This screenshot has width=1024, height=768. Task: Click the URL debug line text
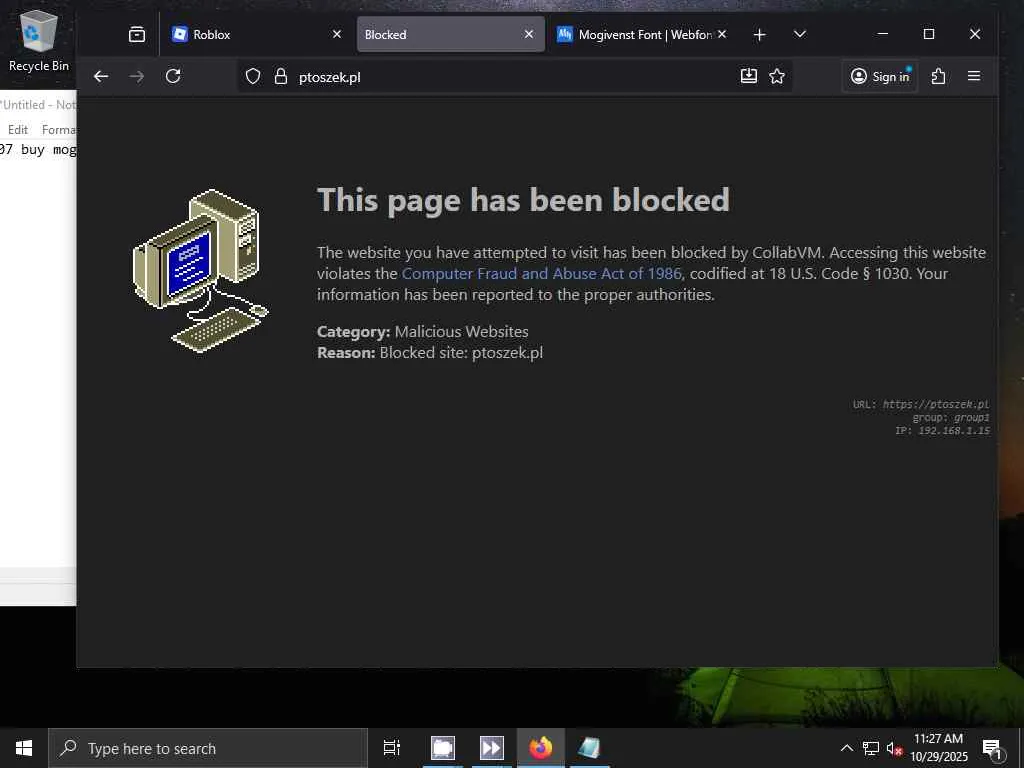pos(921,404)
